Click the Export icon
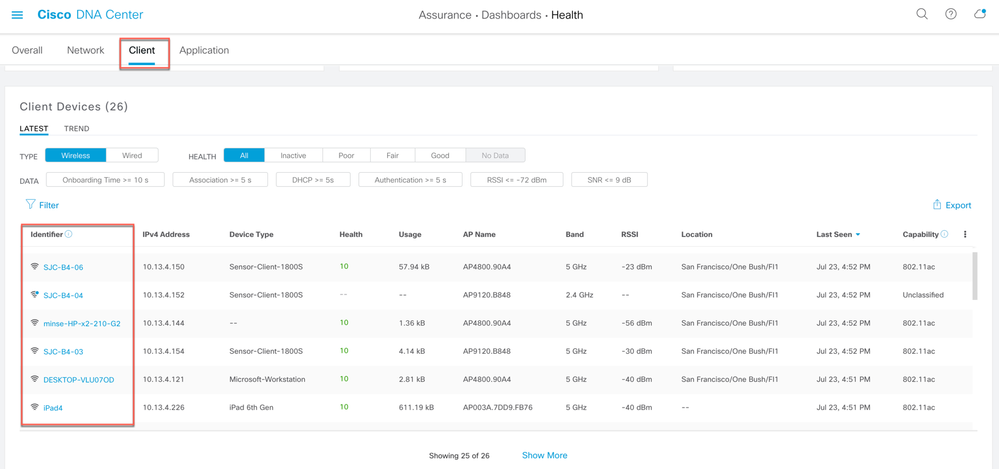Viewport: 999px width, 469px height. click(x=937, y=205)
